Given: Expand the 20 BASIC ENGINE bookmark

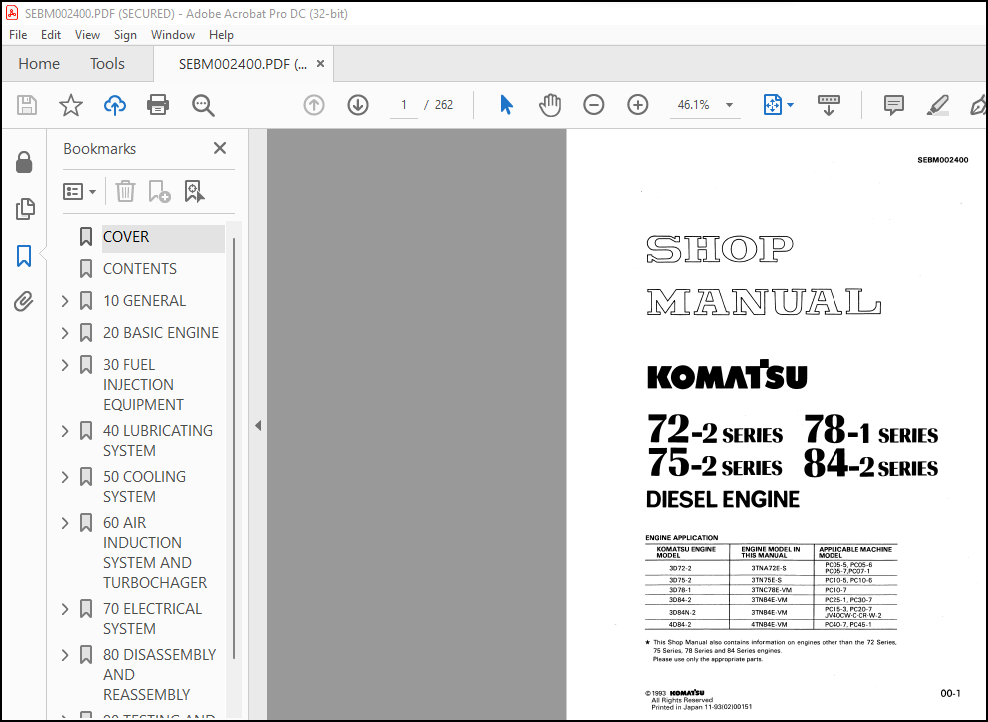Looking at the screenshot, I should coord(65,333).
